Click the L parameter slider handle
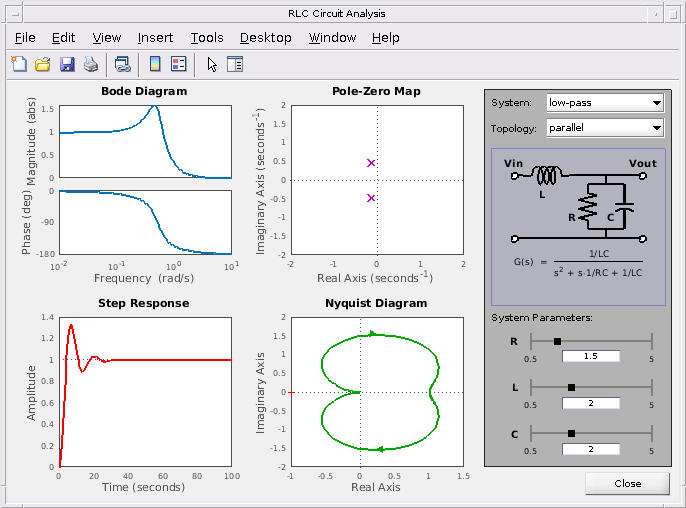The width and height of the screenshot is (686, 508). 571,387
